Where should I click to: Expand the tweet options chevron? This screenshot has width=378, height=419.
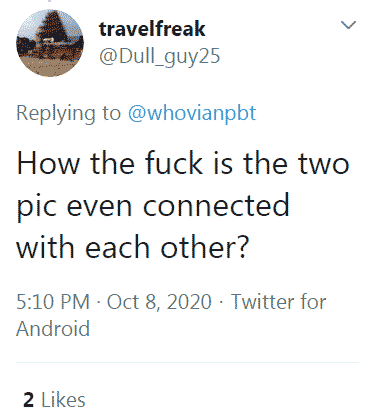[x=349, y=25]
